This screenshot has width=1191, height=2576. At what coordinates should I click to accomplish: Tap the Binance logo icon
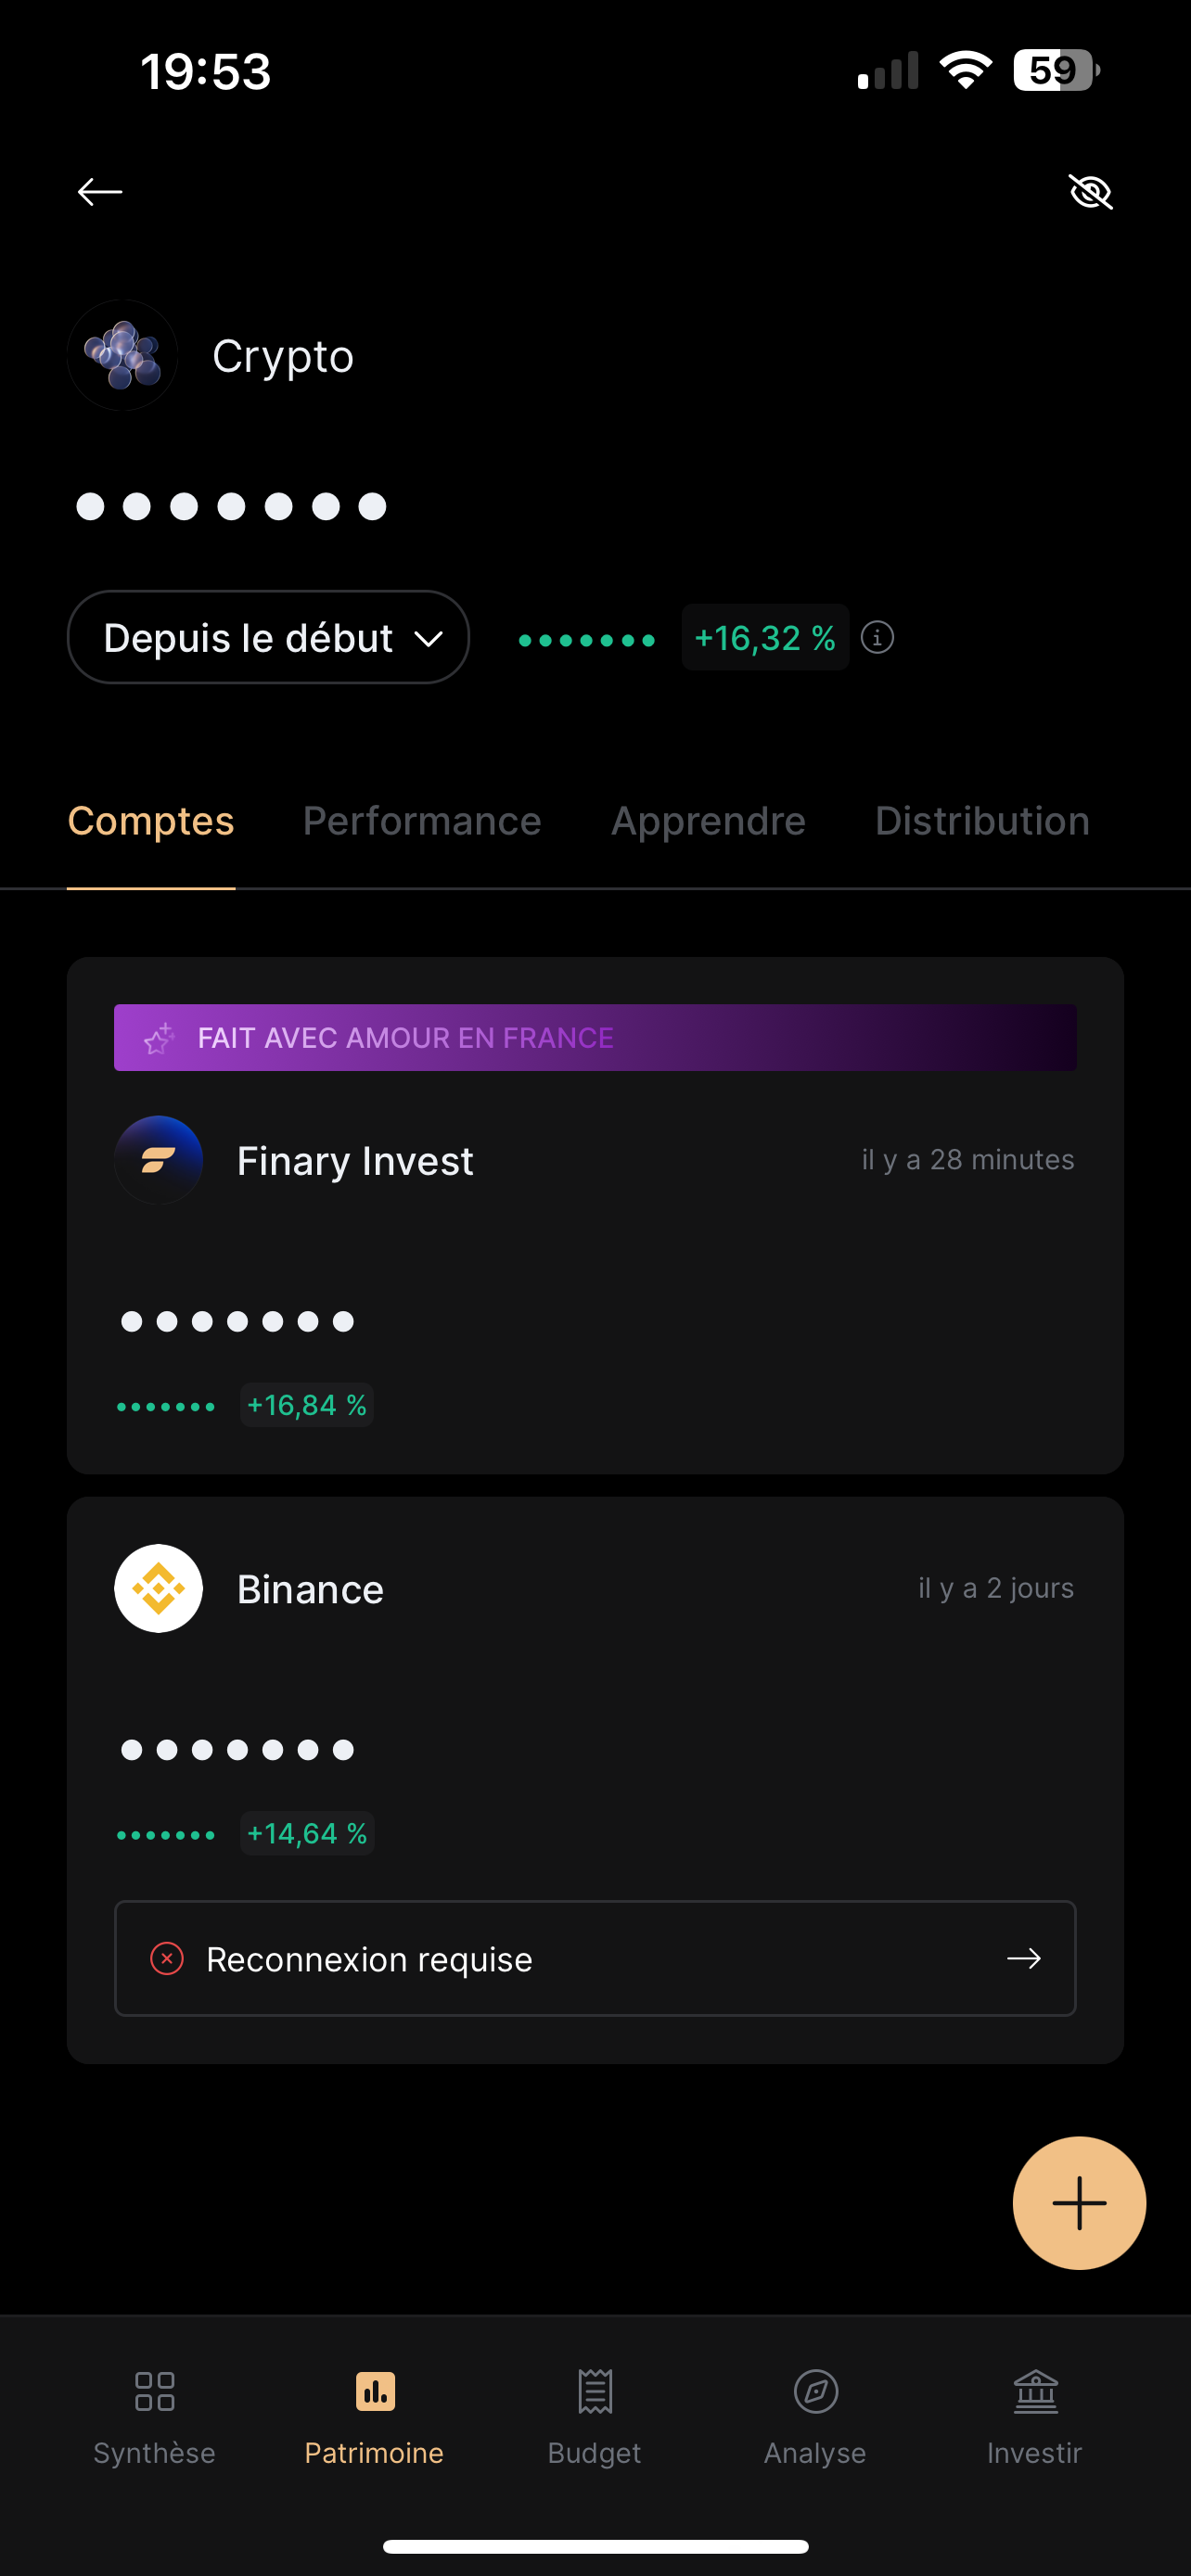pyautogui.click(x=159, y=1588)
